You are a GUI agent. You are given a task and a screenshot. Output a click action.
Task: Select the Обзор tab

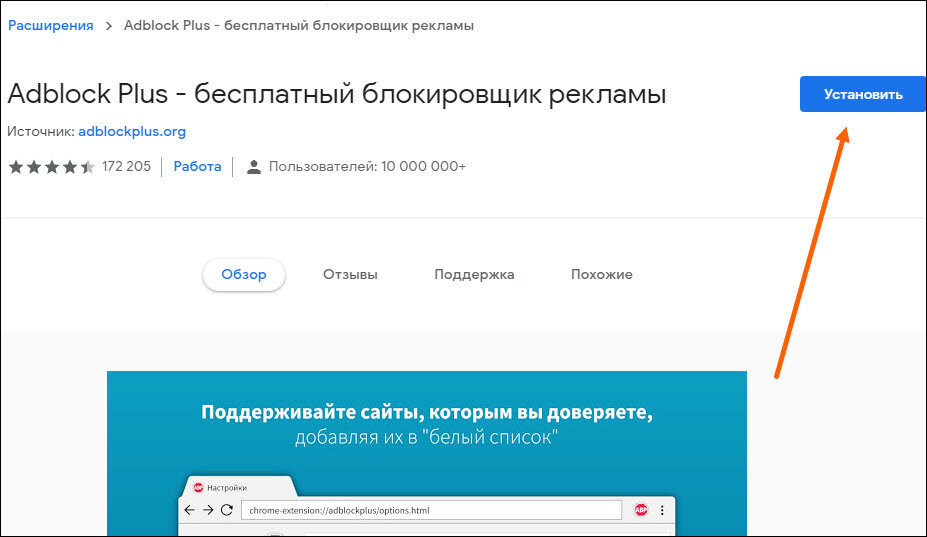coord(244,274)
